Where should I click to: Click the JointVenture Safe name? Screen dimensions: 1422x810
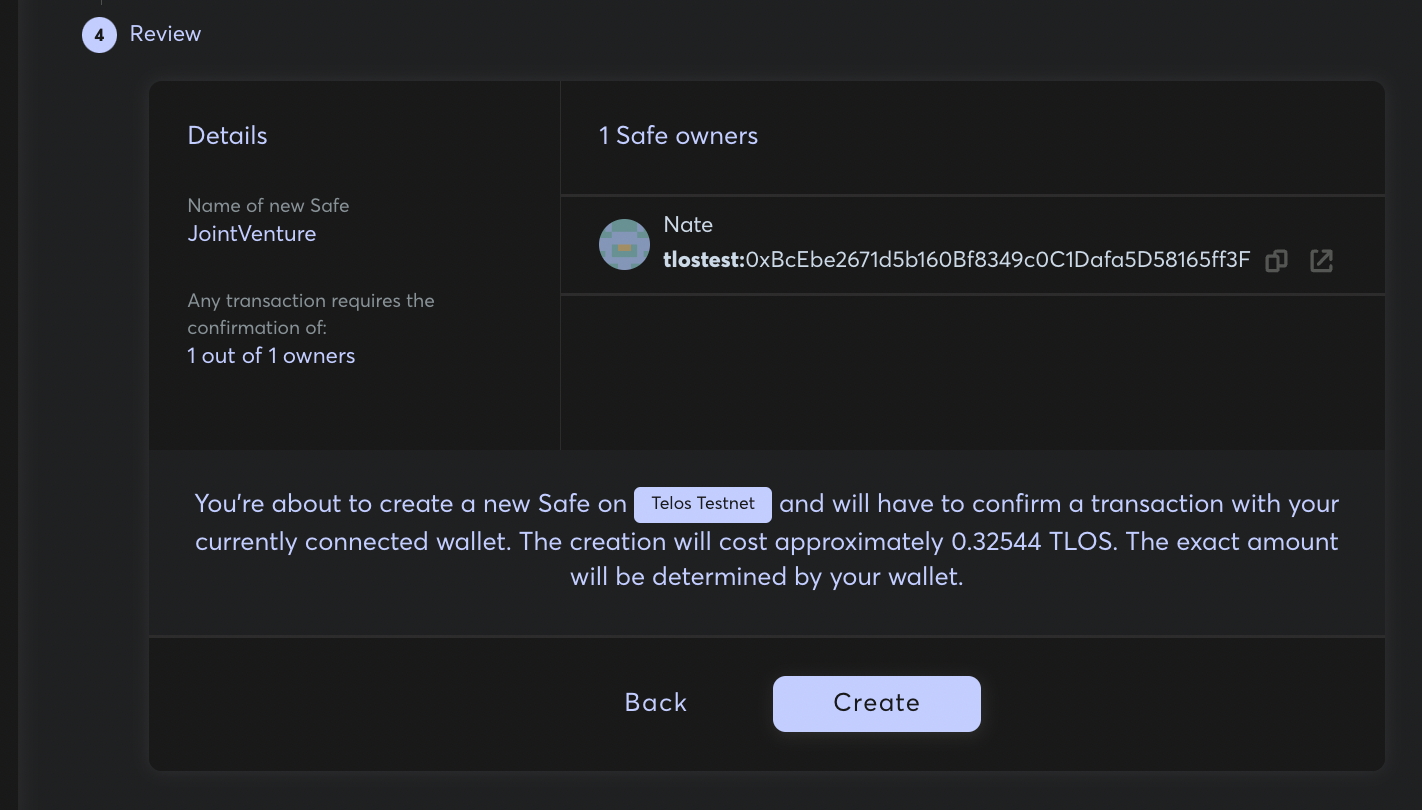click(x=252, y=234)
